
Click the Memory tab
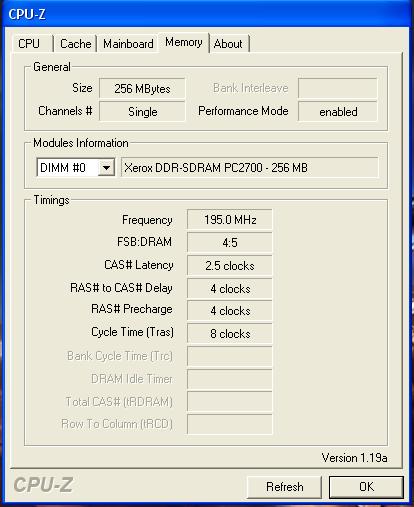point(184,42)
